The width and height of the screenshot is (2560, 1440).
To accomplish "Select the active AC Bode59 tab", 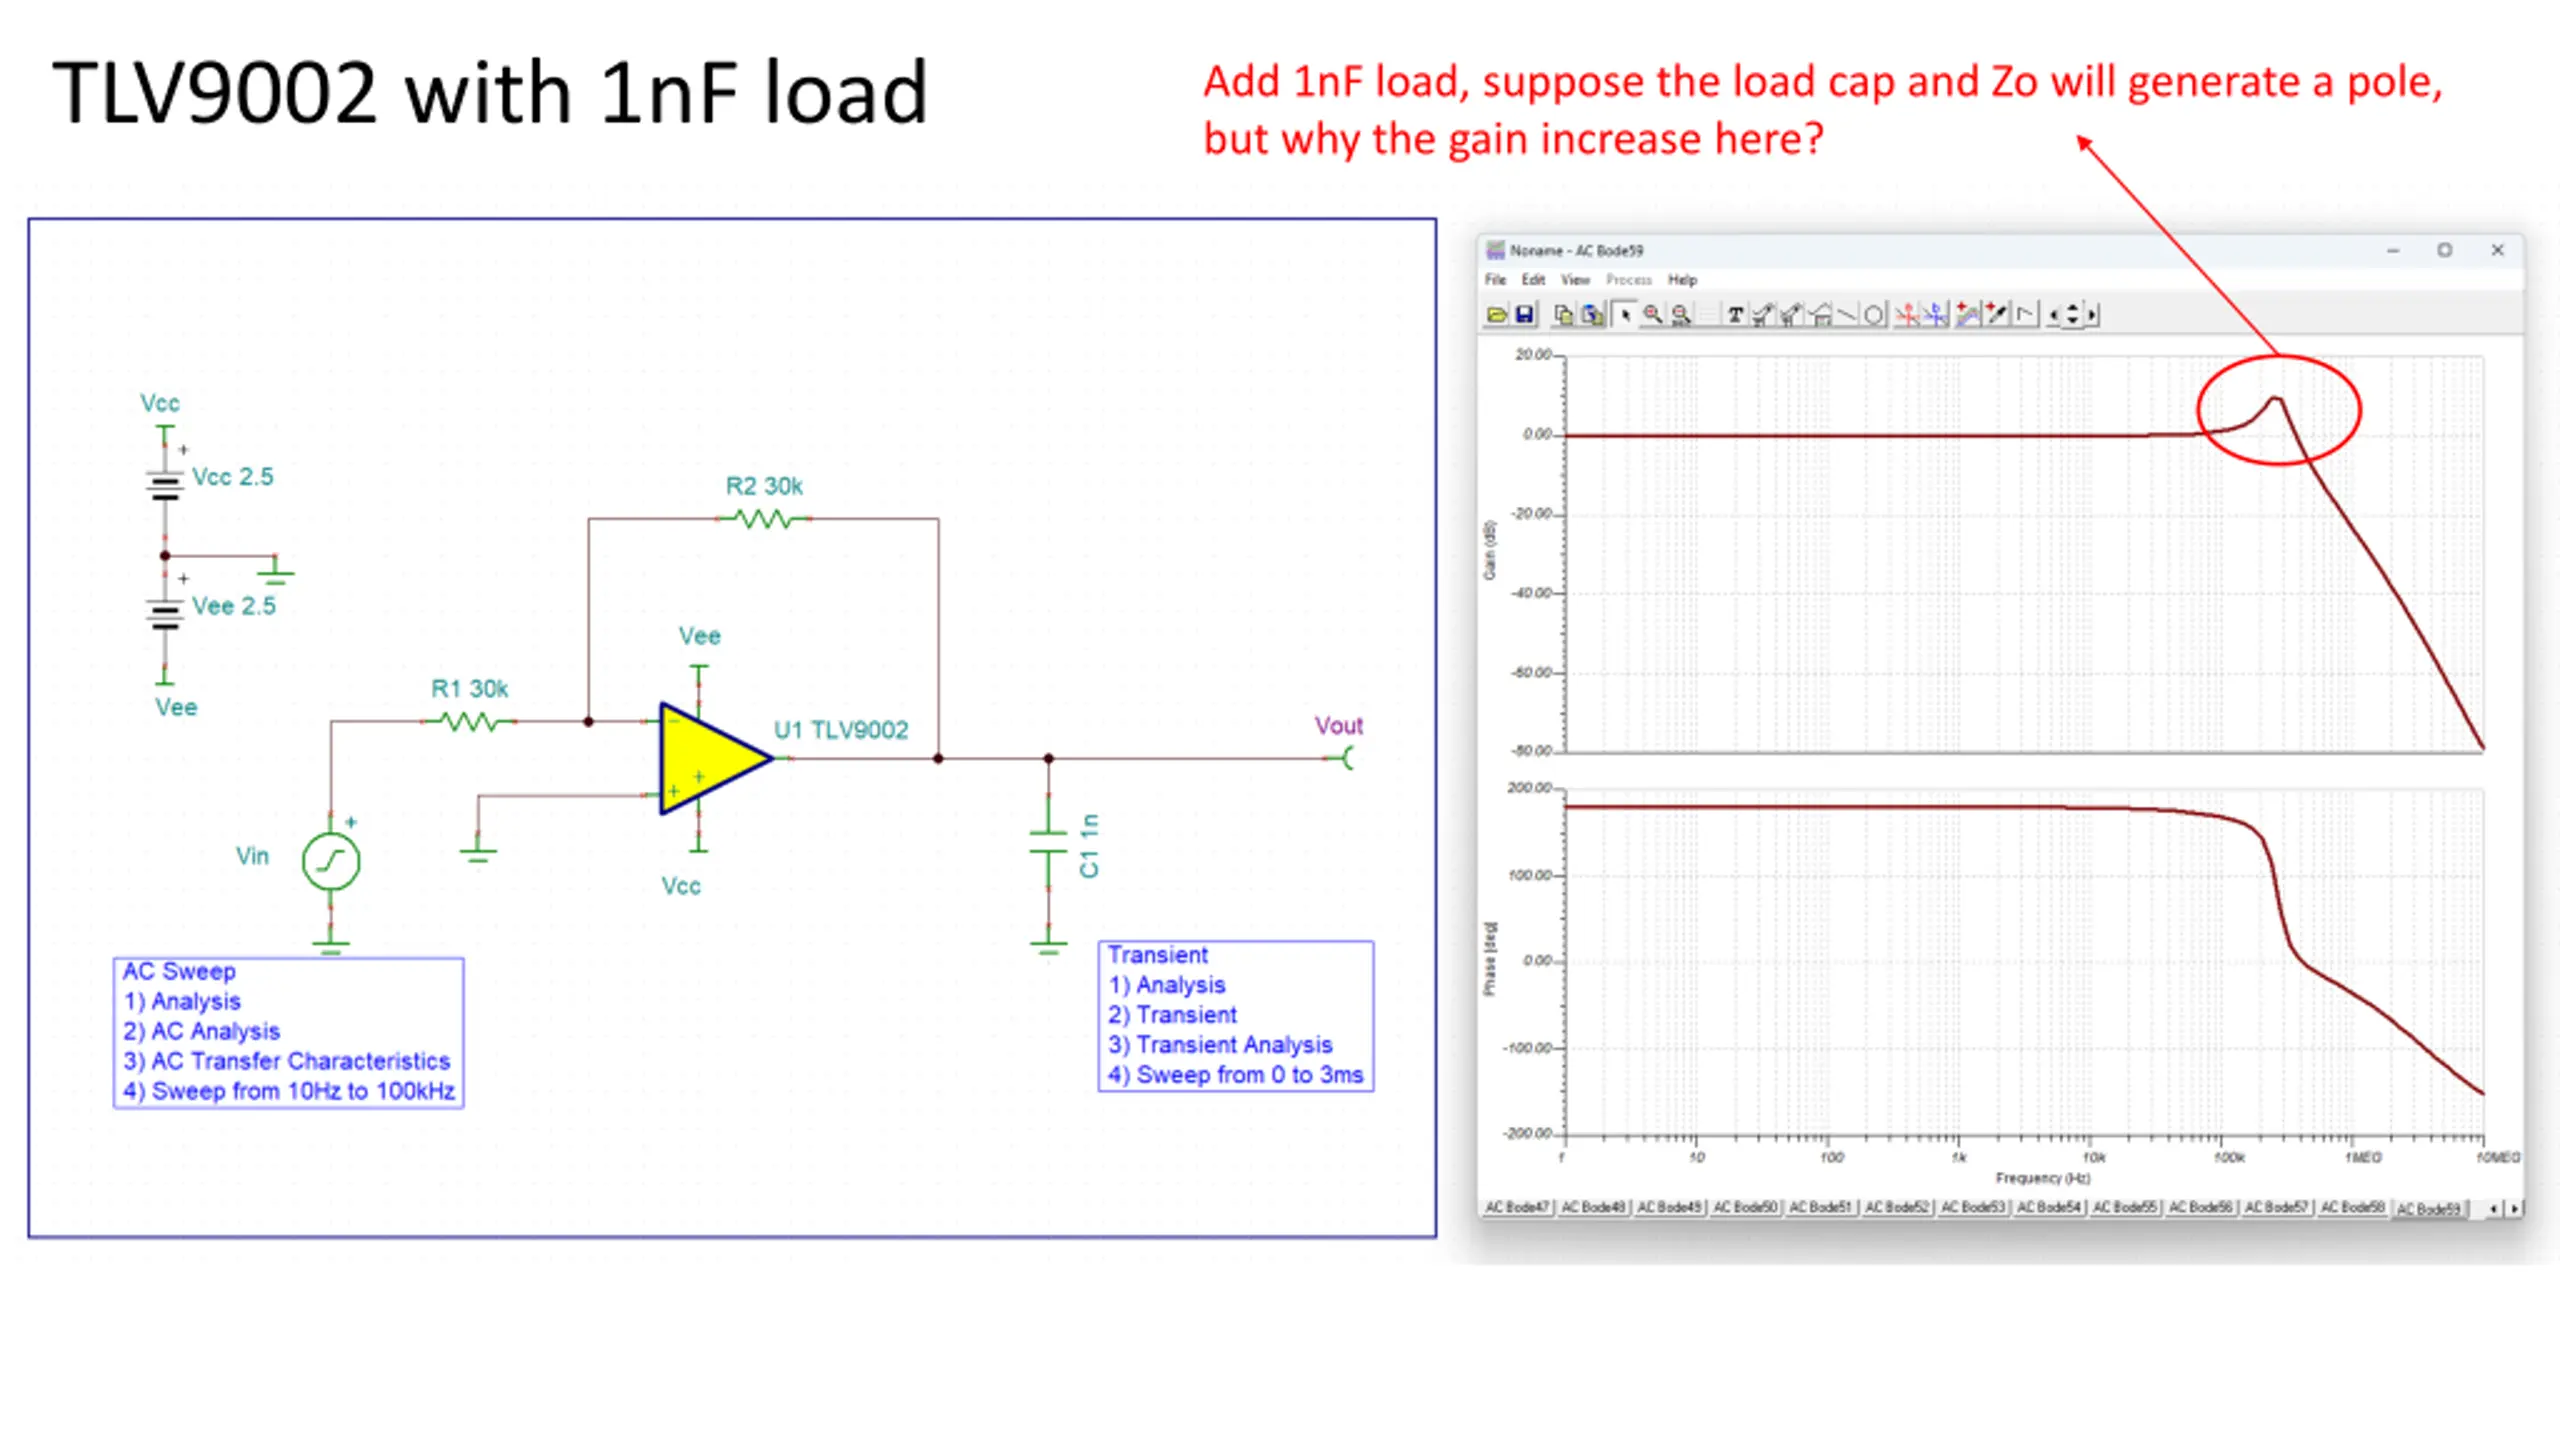I will (2428, 1209).
